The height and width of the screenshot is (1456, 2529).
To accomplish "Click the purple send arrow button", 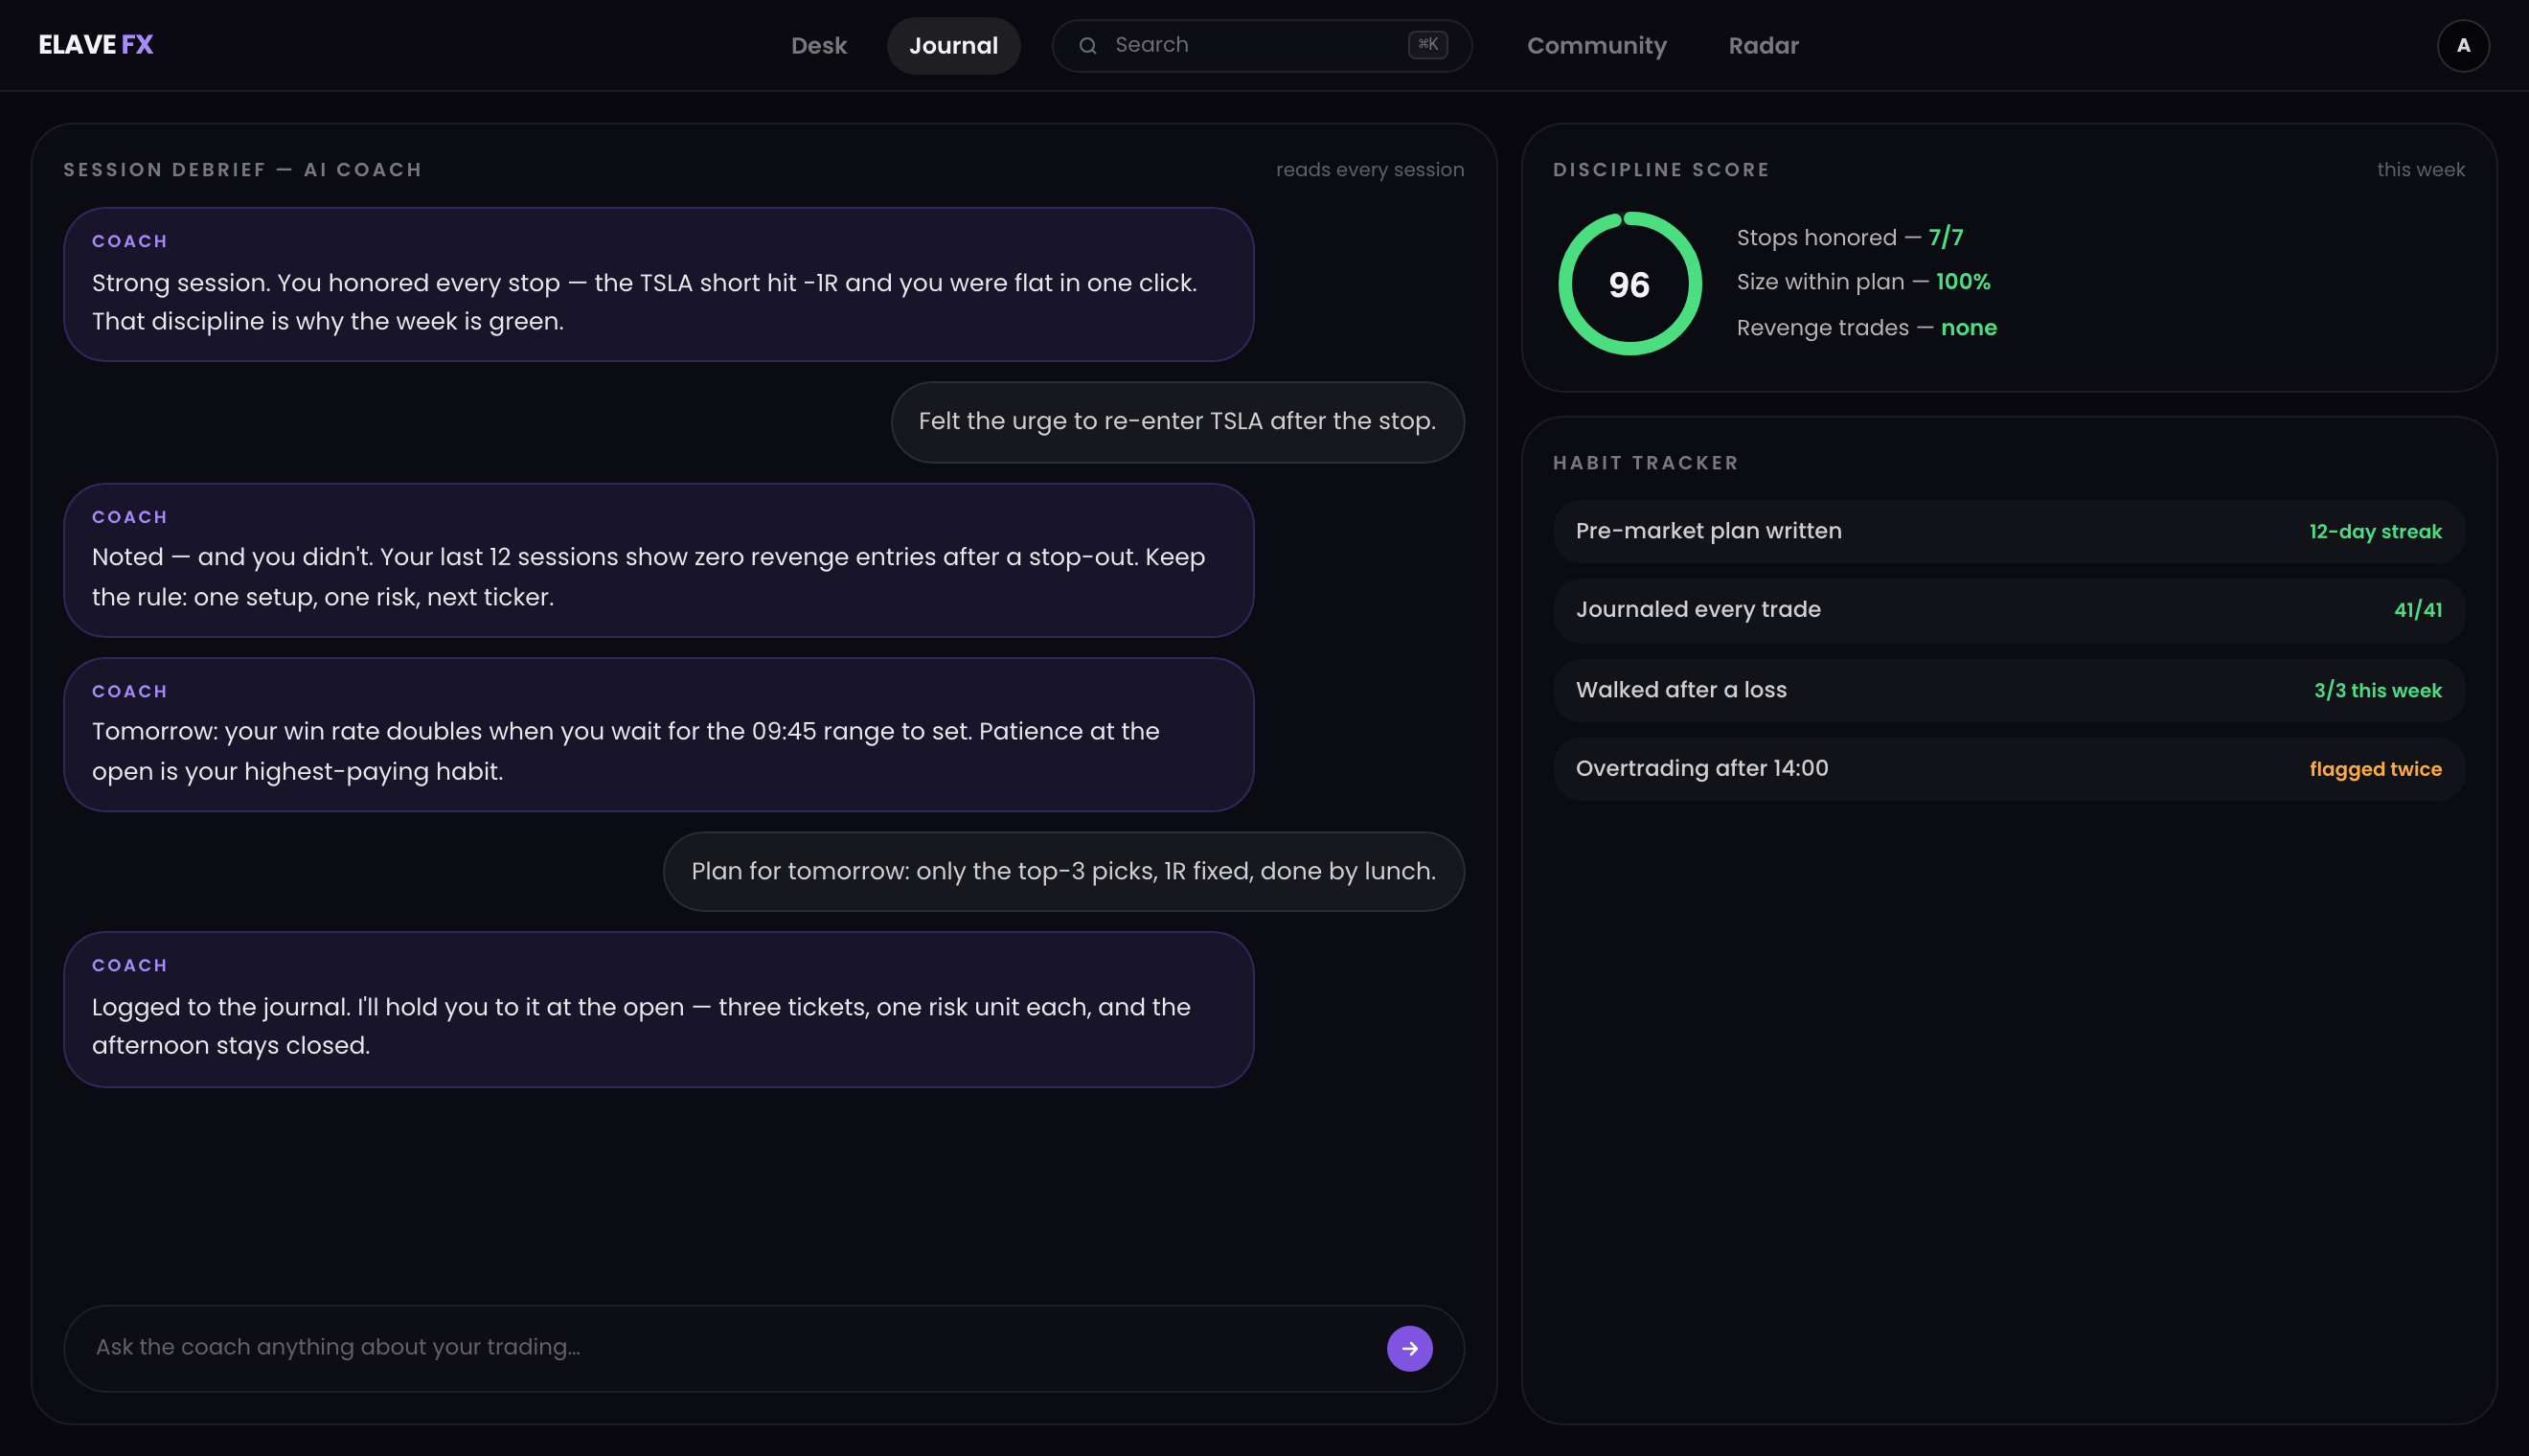I will [x=1409, y=1348].
